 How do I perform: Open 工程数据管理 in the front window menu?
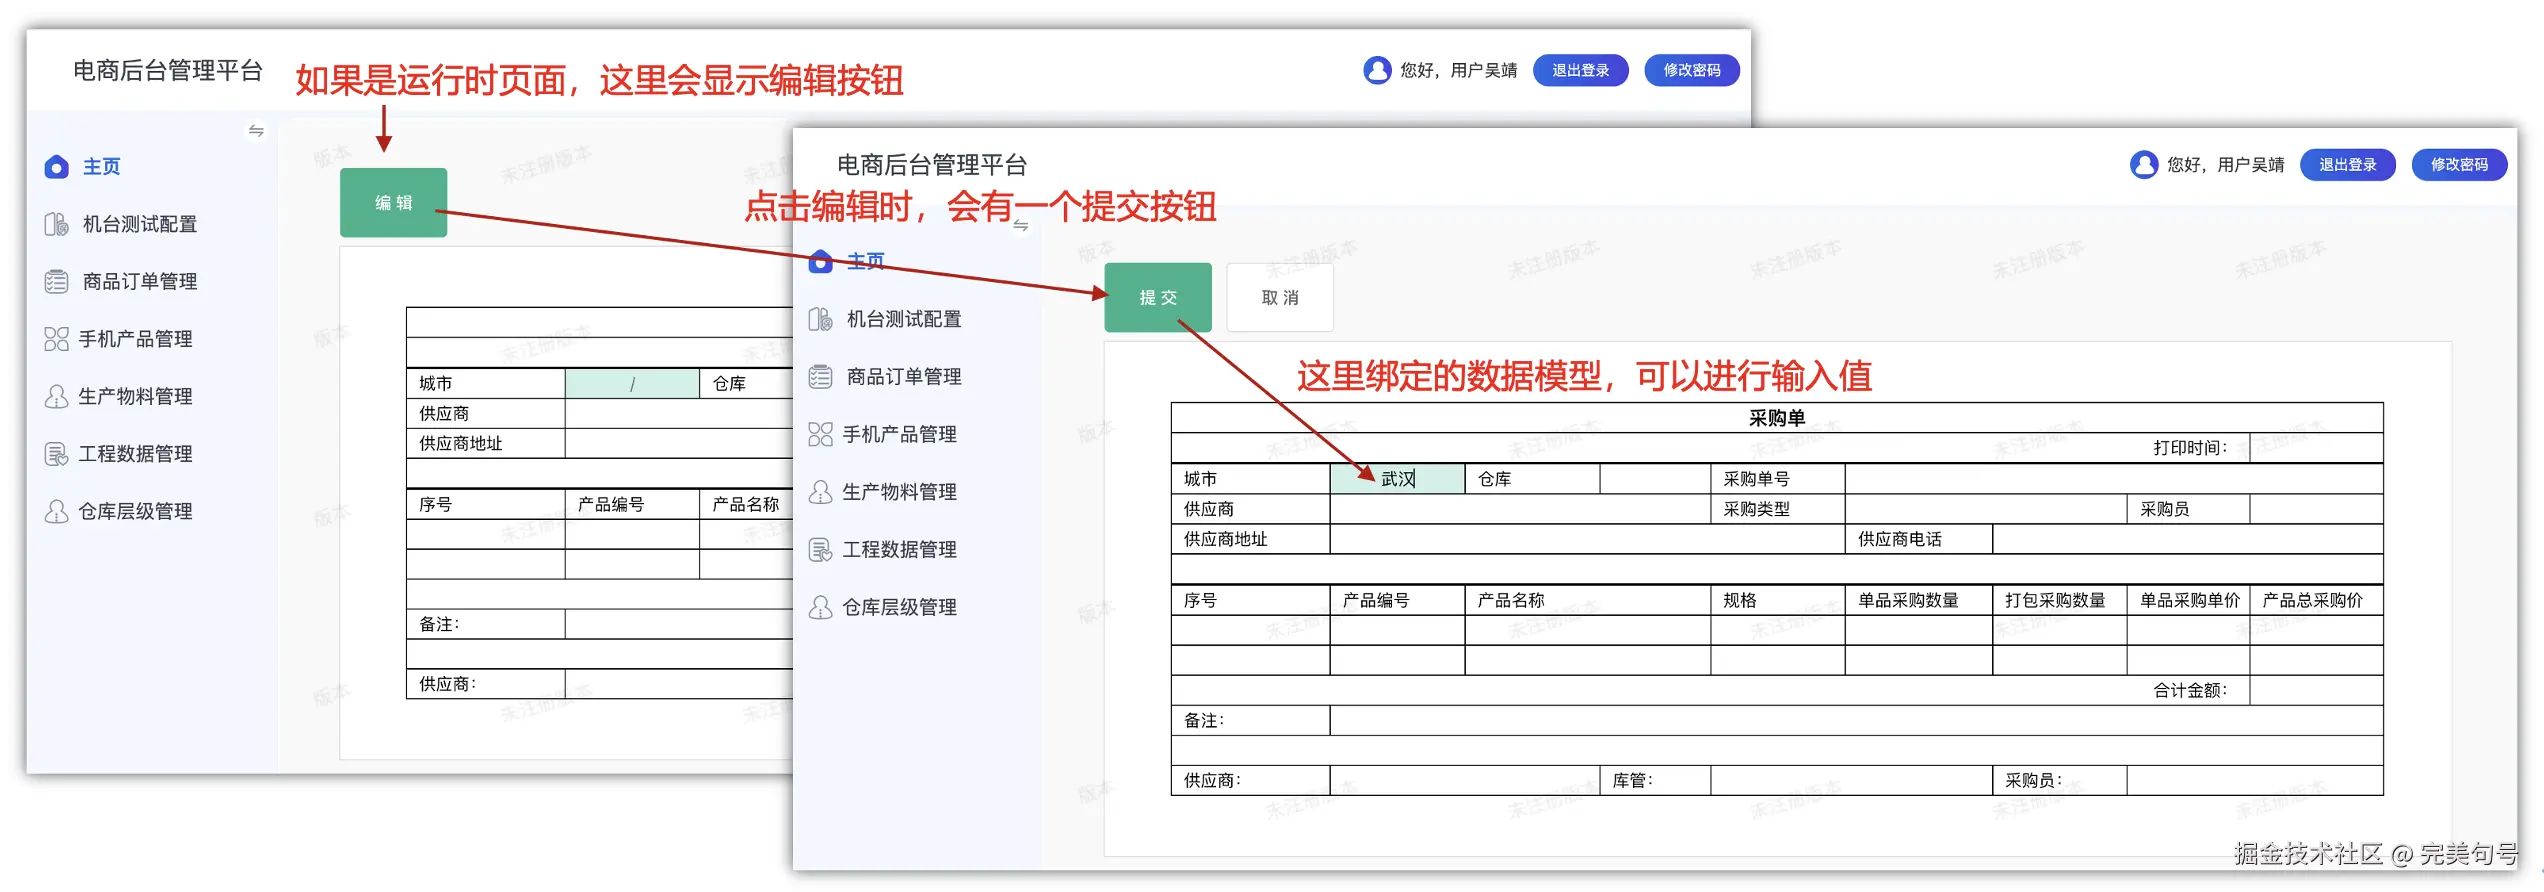(899, 549)
